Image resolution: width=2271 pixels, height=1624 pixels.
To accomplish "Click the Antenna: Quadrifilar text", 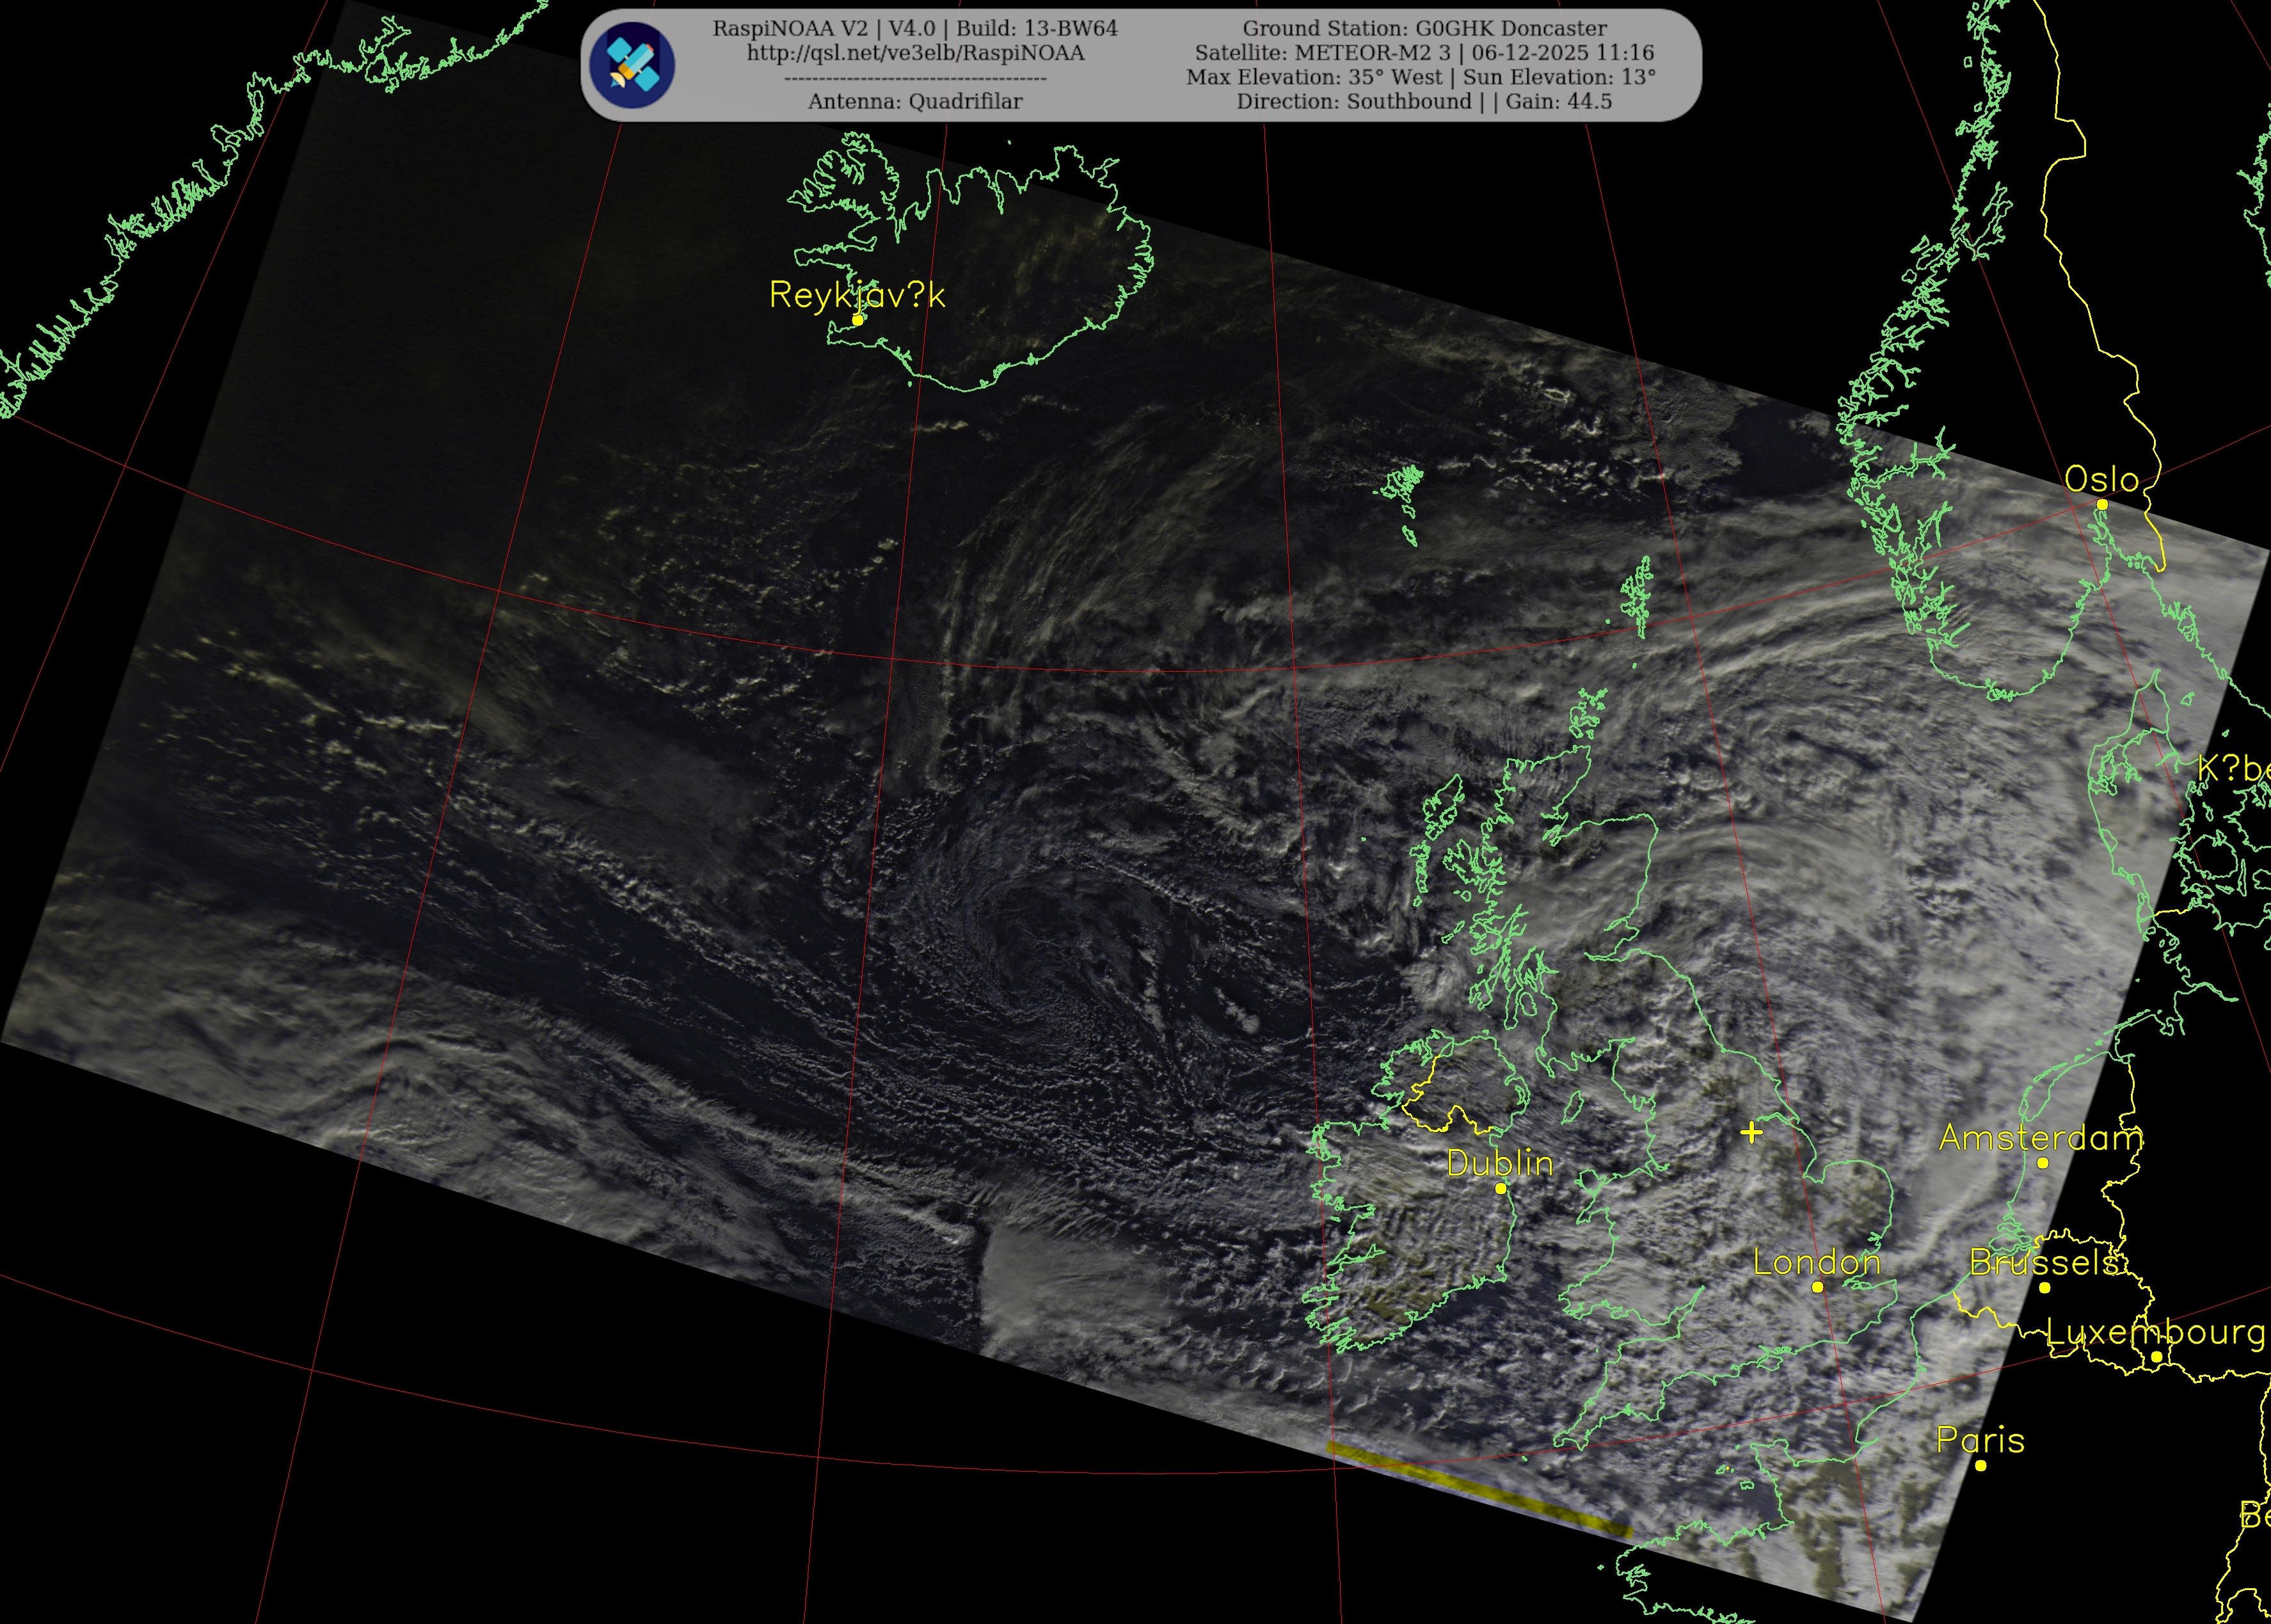I will tap(915, 101).
